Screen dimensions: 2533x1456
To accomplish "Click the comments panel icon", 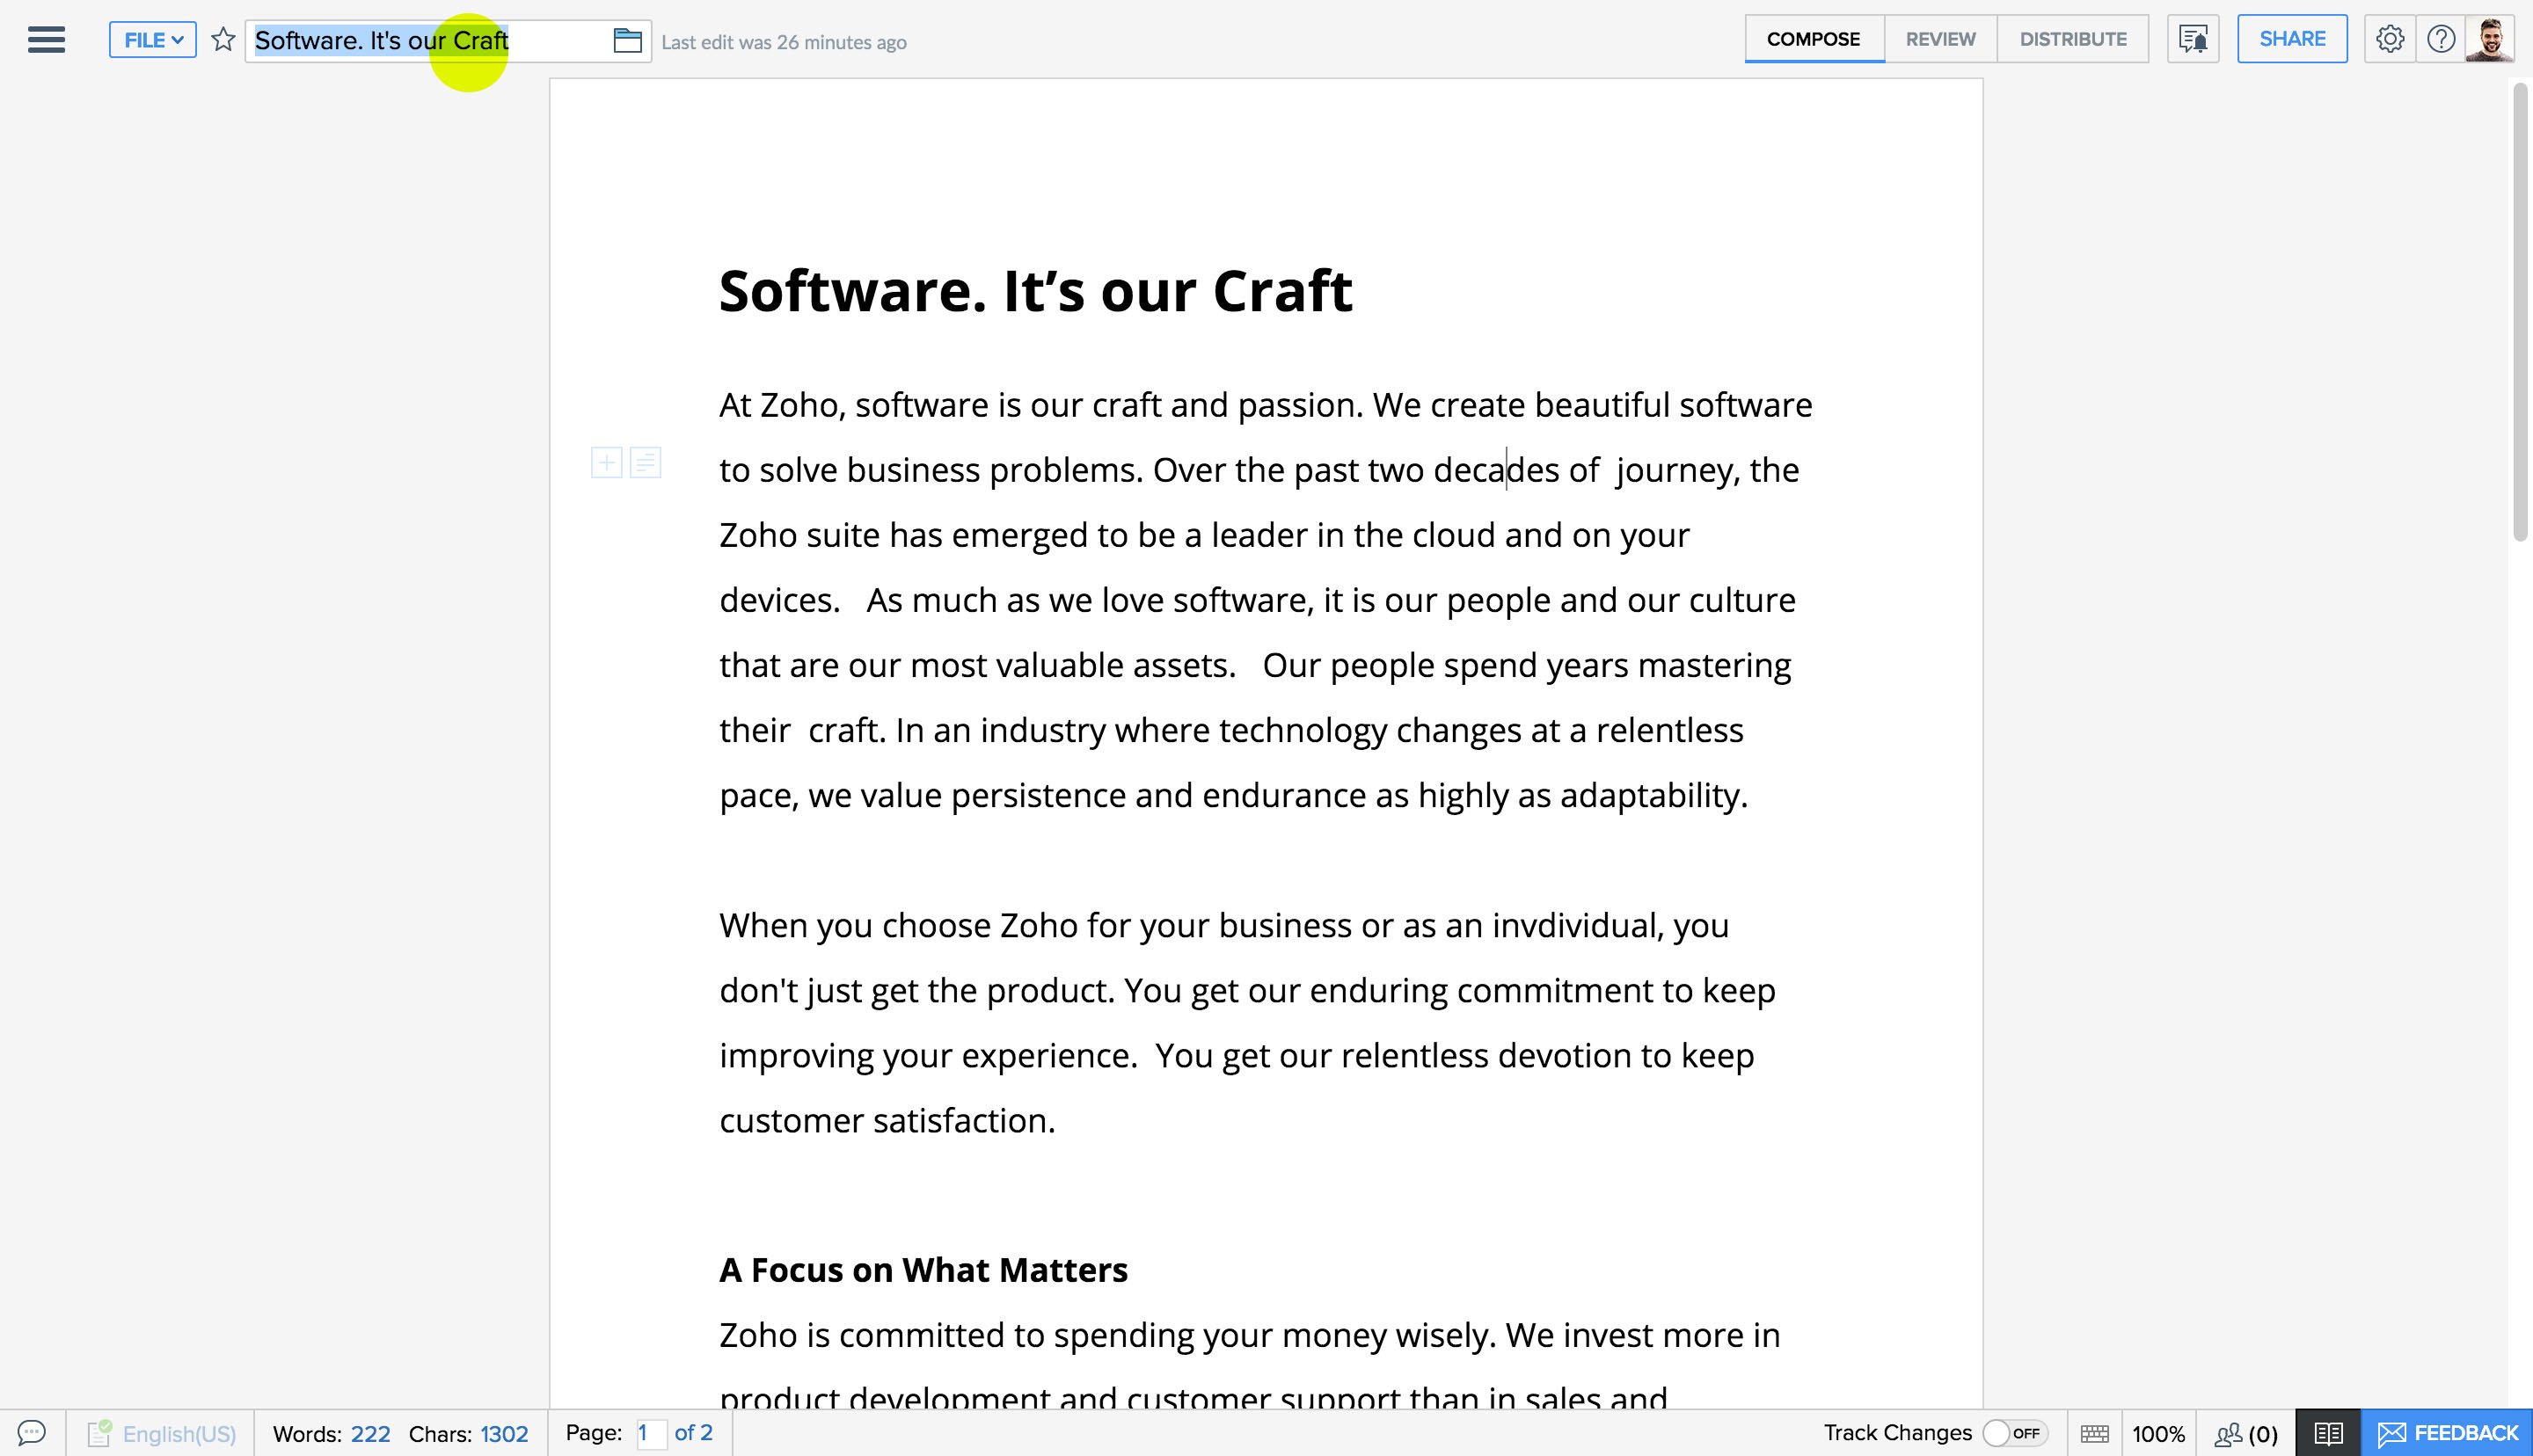I will click(x=32, y=1433).
